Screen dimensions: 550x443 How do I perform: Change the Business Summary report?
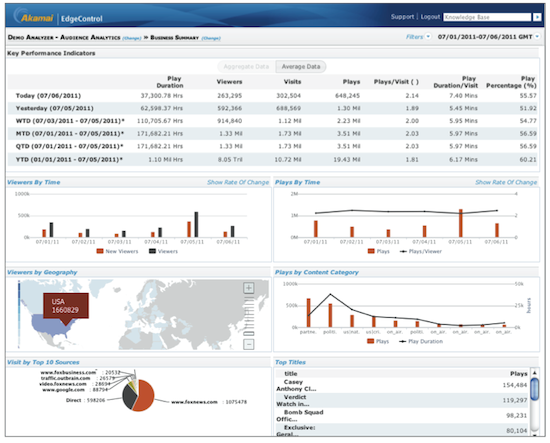pos(211,38)
